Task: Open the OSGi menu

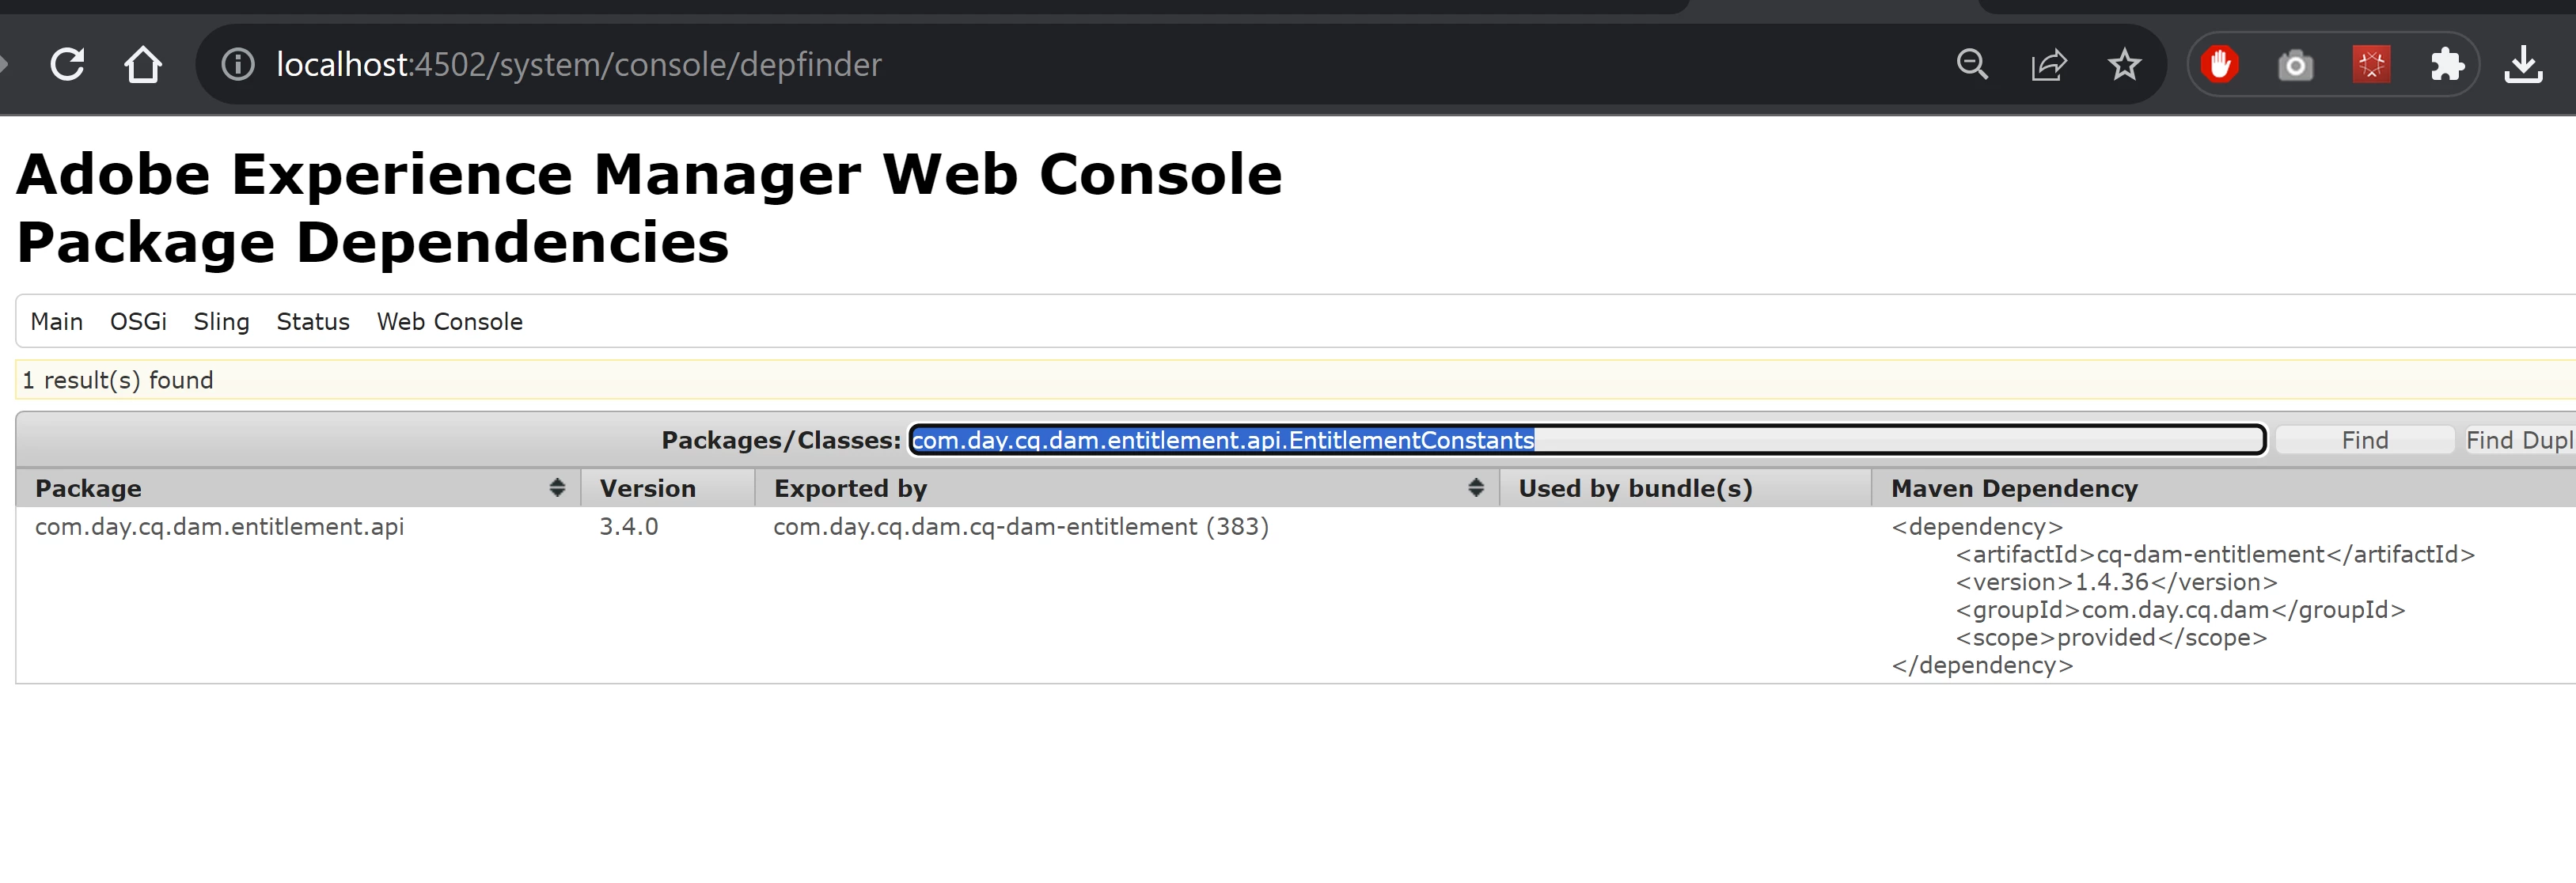Action: (138, 322)
